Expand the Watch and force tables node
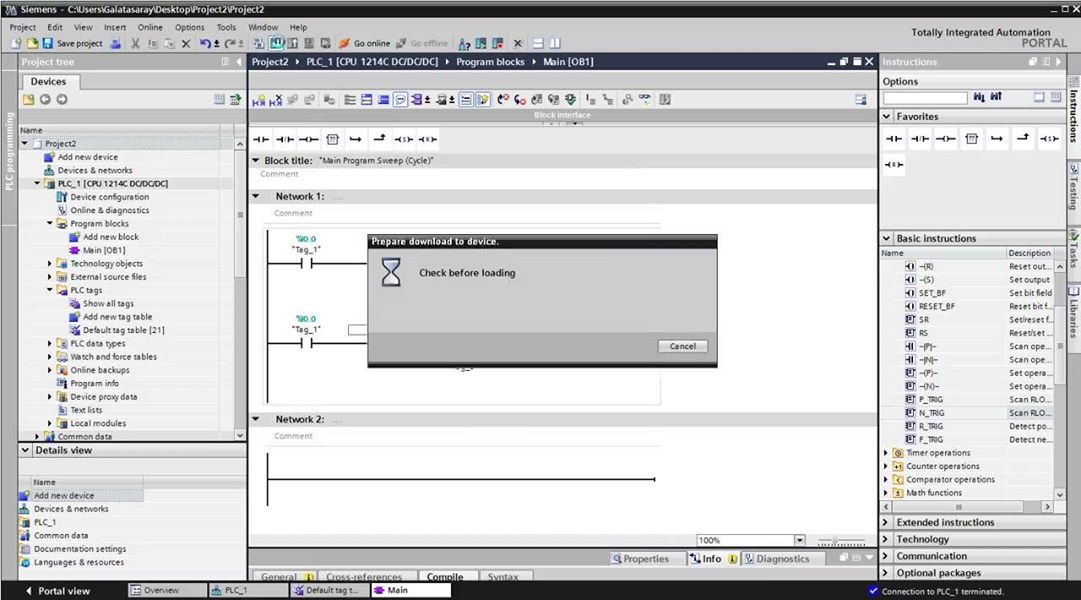The width and height of the screenshot is (1081, 600). (x=50, y=357)
